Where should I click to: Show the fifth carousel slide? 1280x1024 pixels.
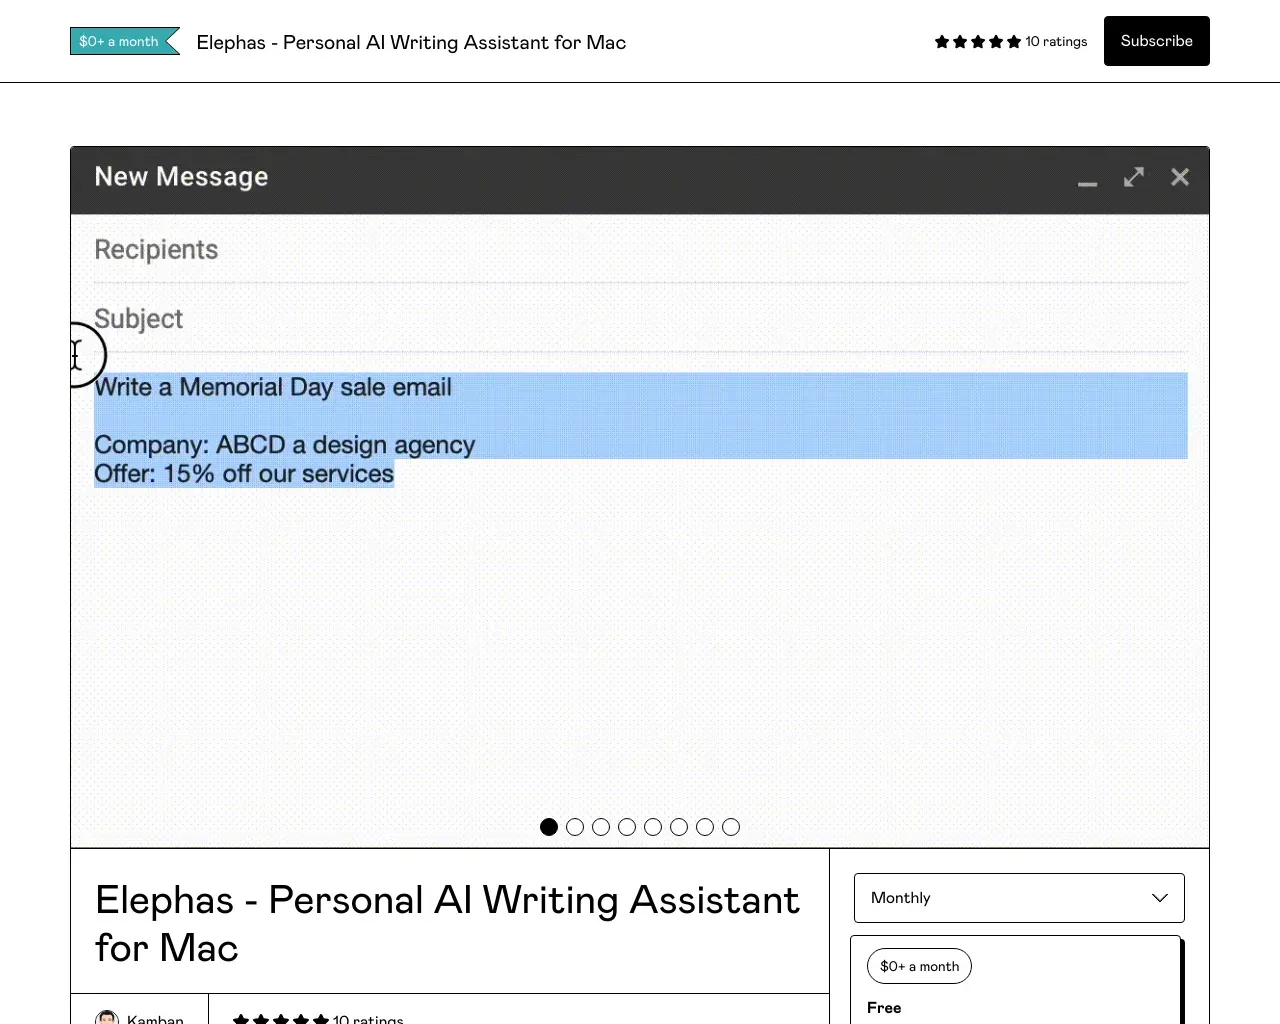[653, 827]
